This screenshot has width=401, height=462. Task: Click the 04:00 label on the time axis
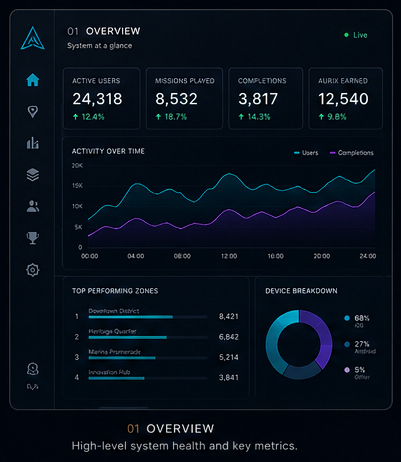pyautogui.click(x=136, y=256)
